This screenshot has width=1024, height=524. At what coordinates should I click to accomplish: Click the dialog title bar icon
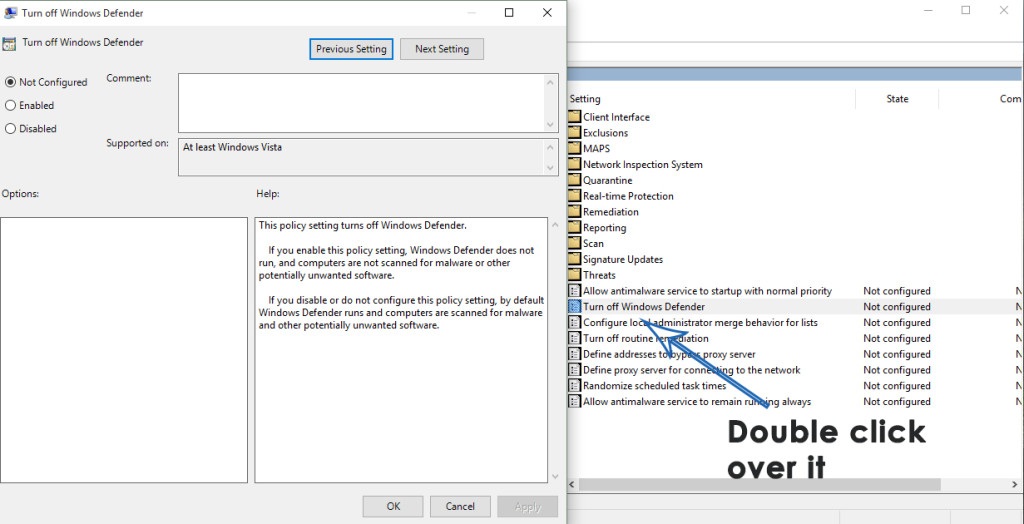(x=10, y=12)
